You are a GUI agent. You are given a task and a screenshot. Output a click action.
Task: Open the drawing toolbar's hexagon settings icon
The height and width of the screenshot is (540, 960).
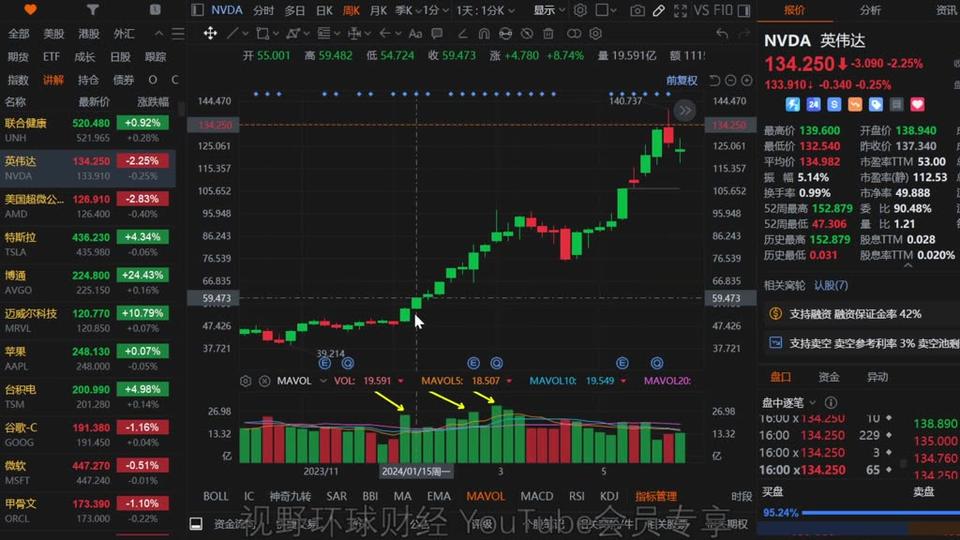[595, 33]
